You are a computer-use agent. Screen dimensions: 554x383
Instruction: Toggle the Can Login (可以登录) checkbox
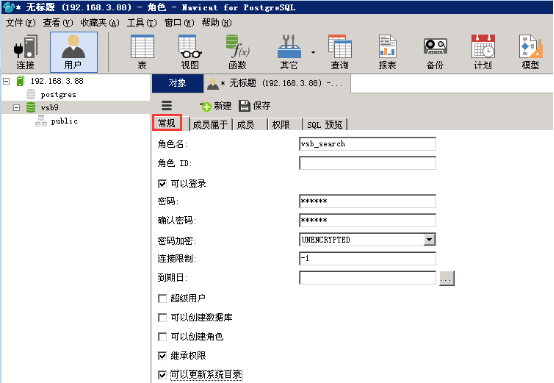coord(162,184)
